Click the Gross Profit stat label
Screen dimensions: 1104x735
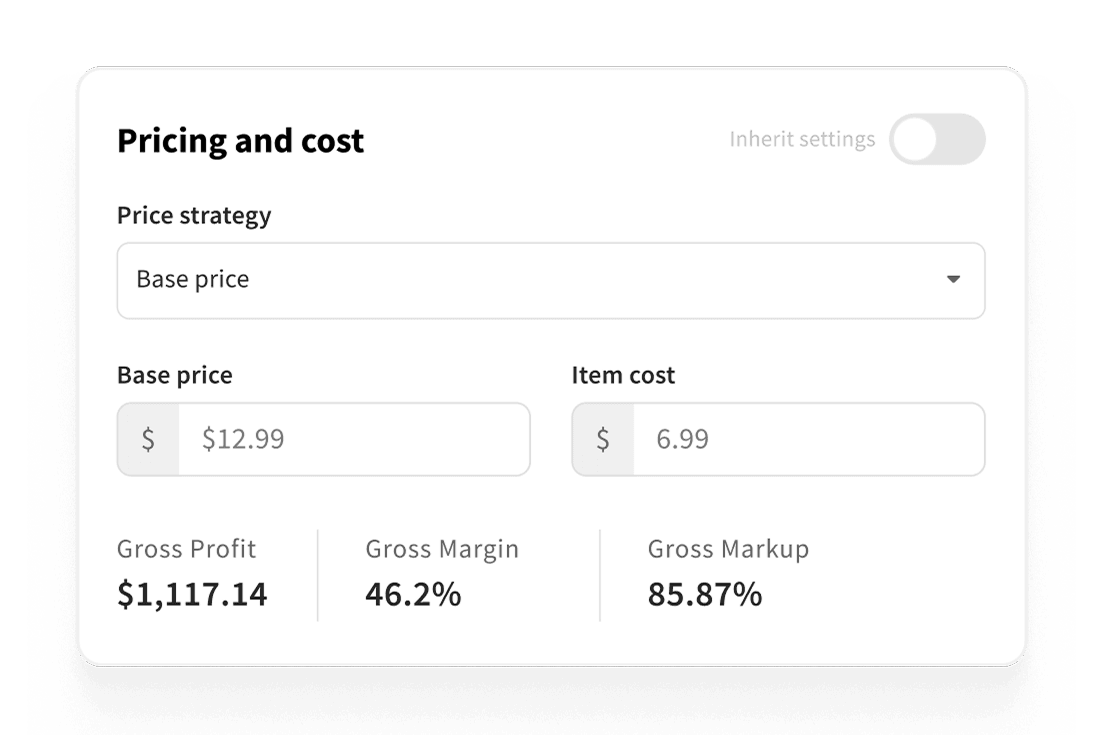(186, 549)
